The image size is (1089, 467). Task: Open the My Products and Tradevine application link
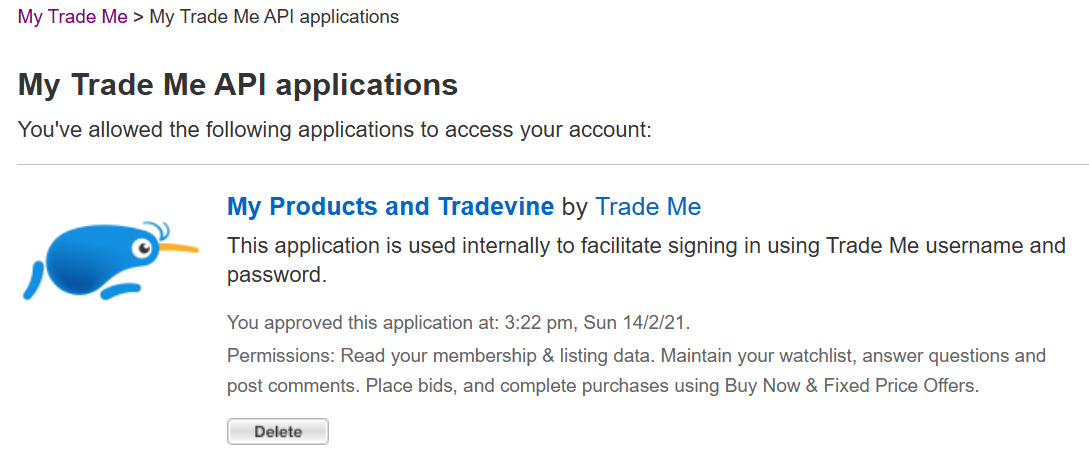[x=390, y=207]
